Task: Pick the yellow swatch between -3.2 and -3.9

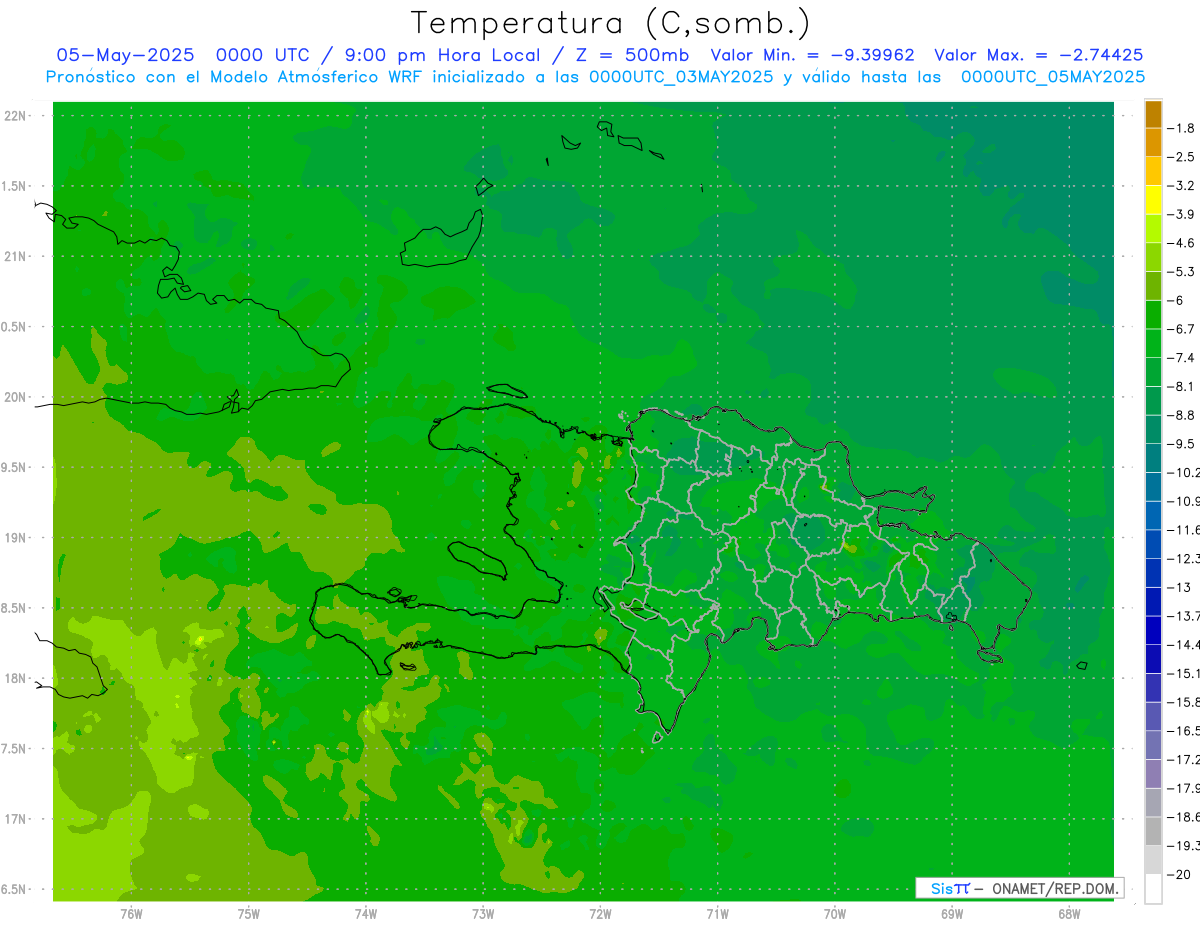Action: (x=1153, y=200)
